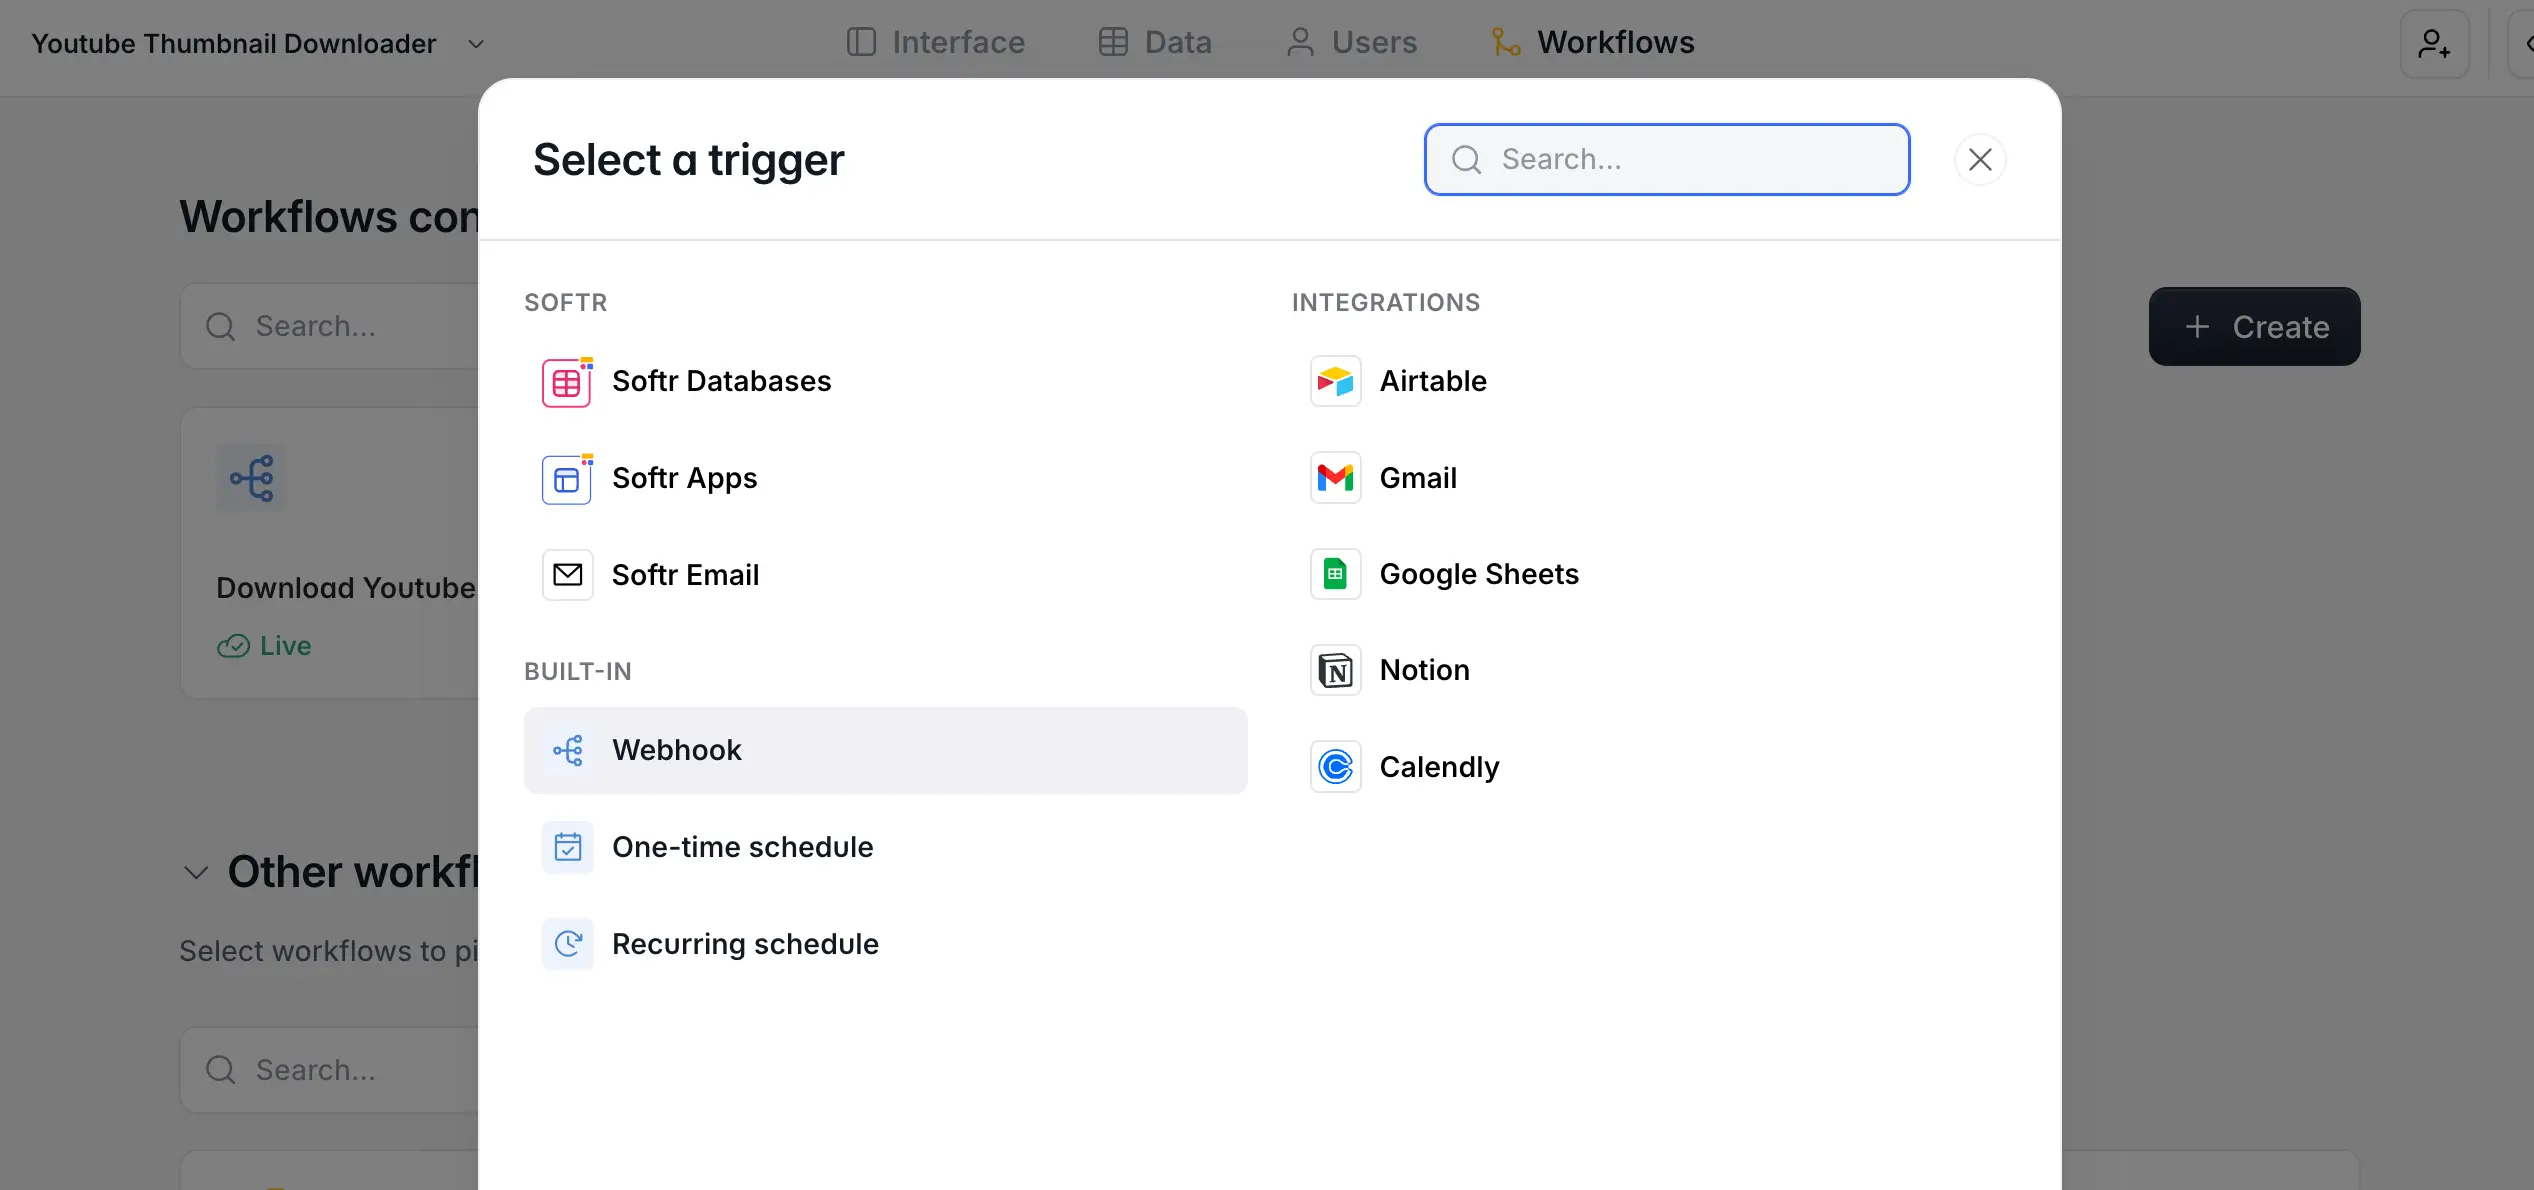Choose the Softr Apps trigger icon

coord(567,479)
